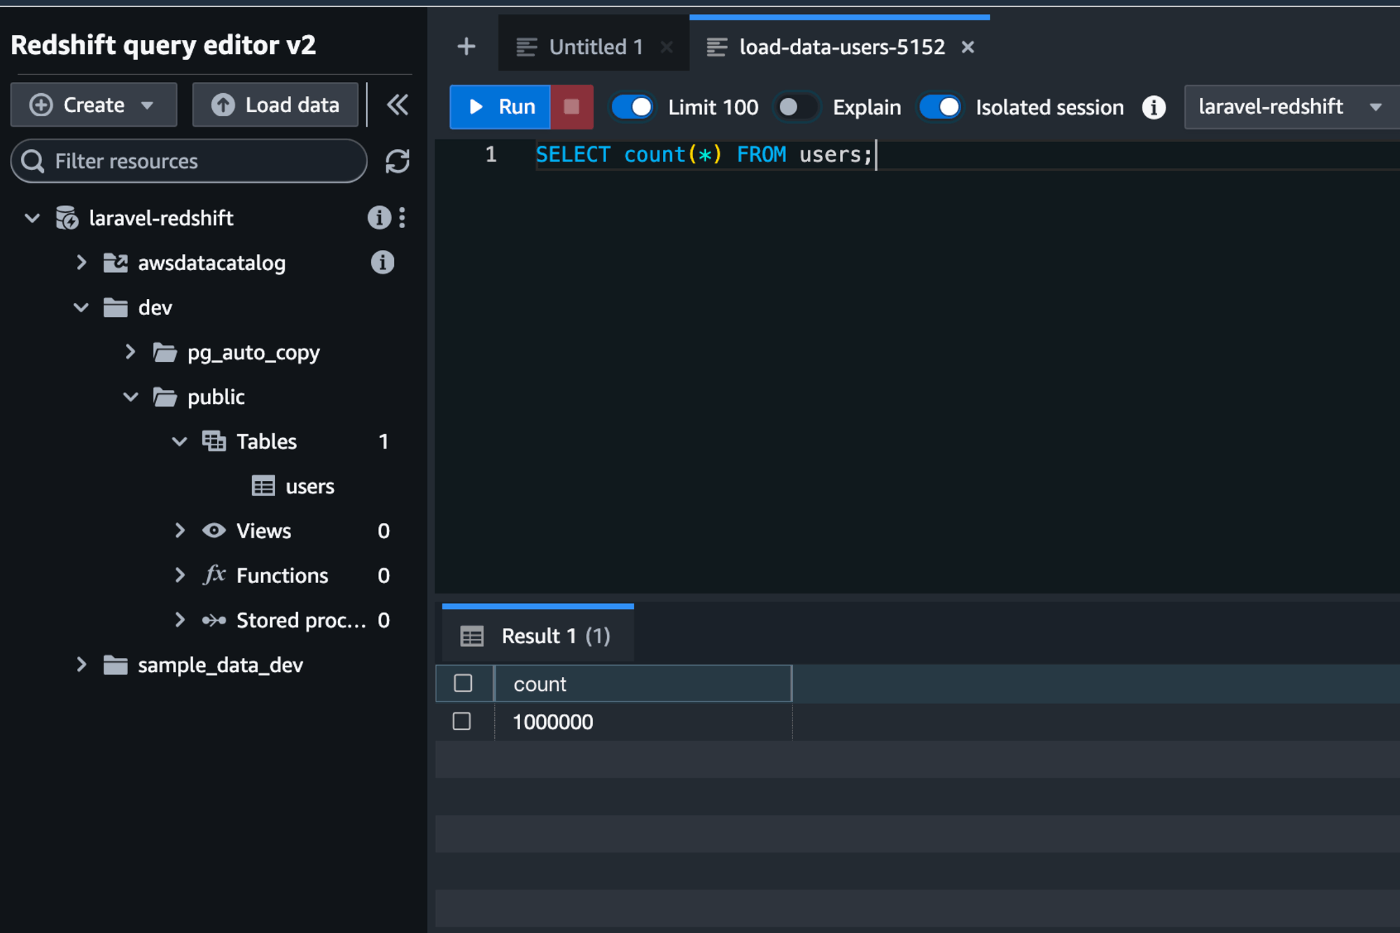Click the search magnifier icon
This screenshot has width=1400, height=933.
pos(33,161)
